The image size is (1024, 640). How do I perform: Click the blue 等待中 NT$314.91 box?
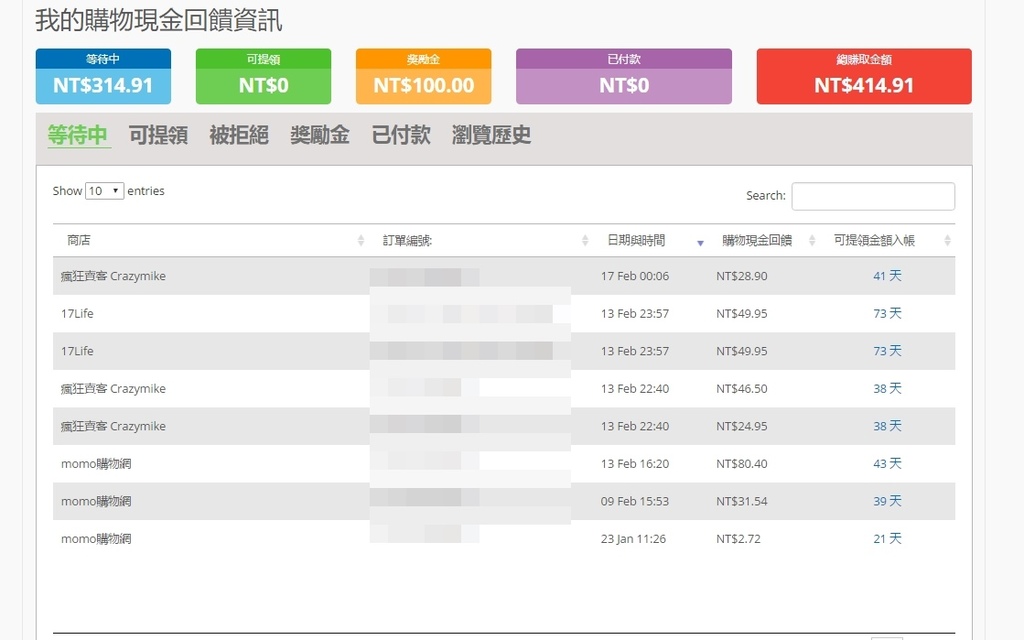(x=103, y=77)
